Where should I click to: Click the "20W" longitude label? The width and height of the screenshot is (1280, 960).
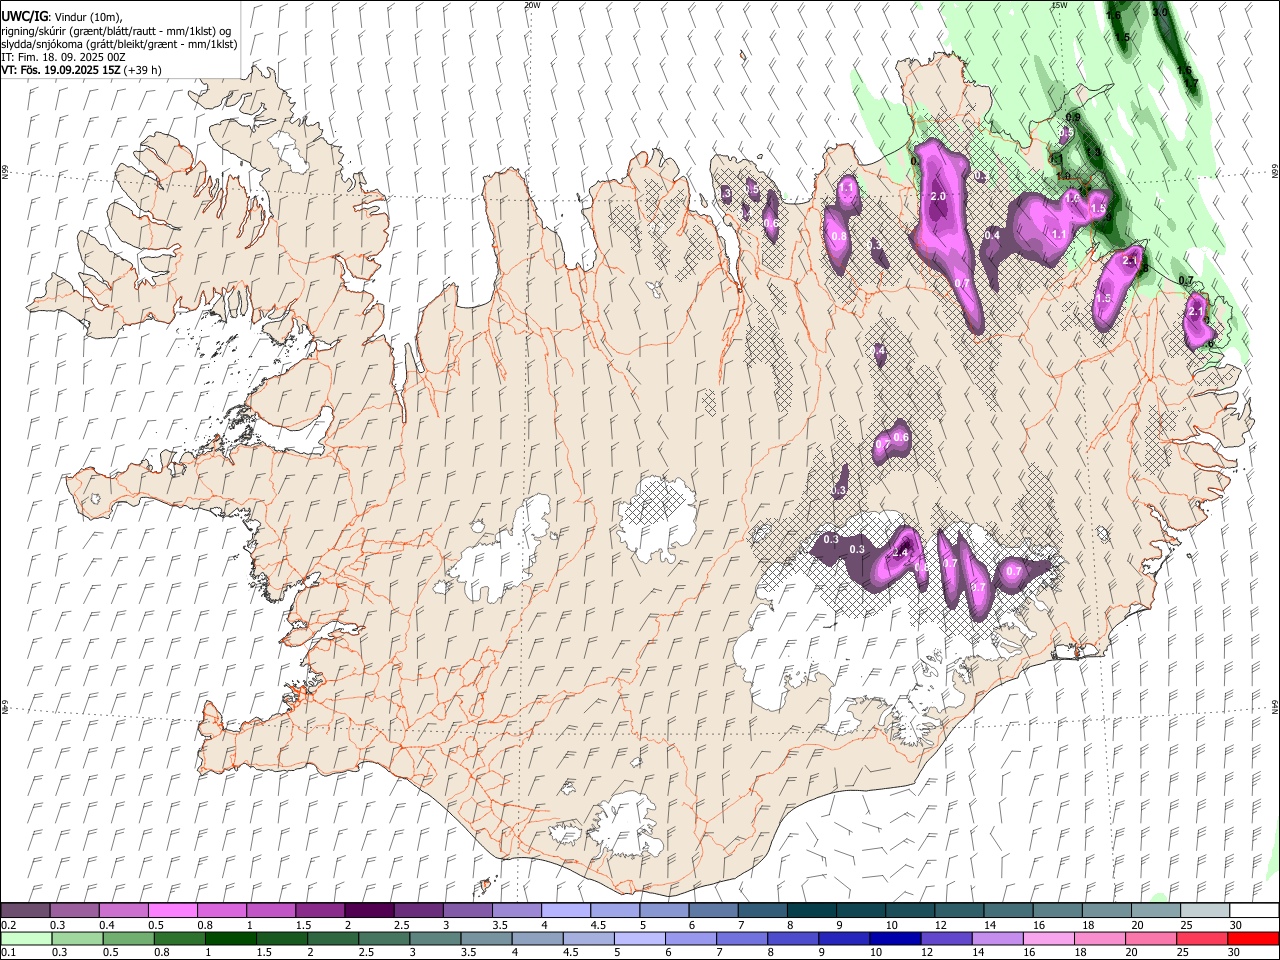pyautogui.click(x=532, y=5)
